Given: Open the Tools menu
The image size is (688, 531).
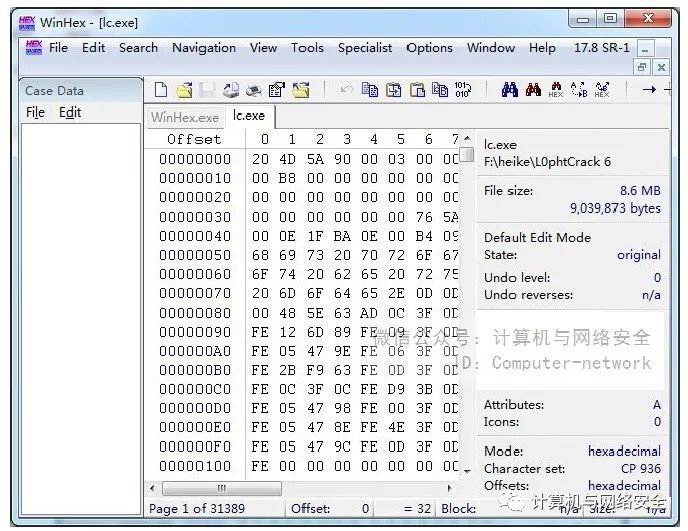Looking at the screenshot, I should coord(307,47).
